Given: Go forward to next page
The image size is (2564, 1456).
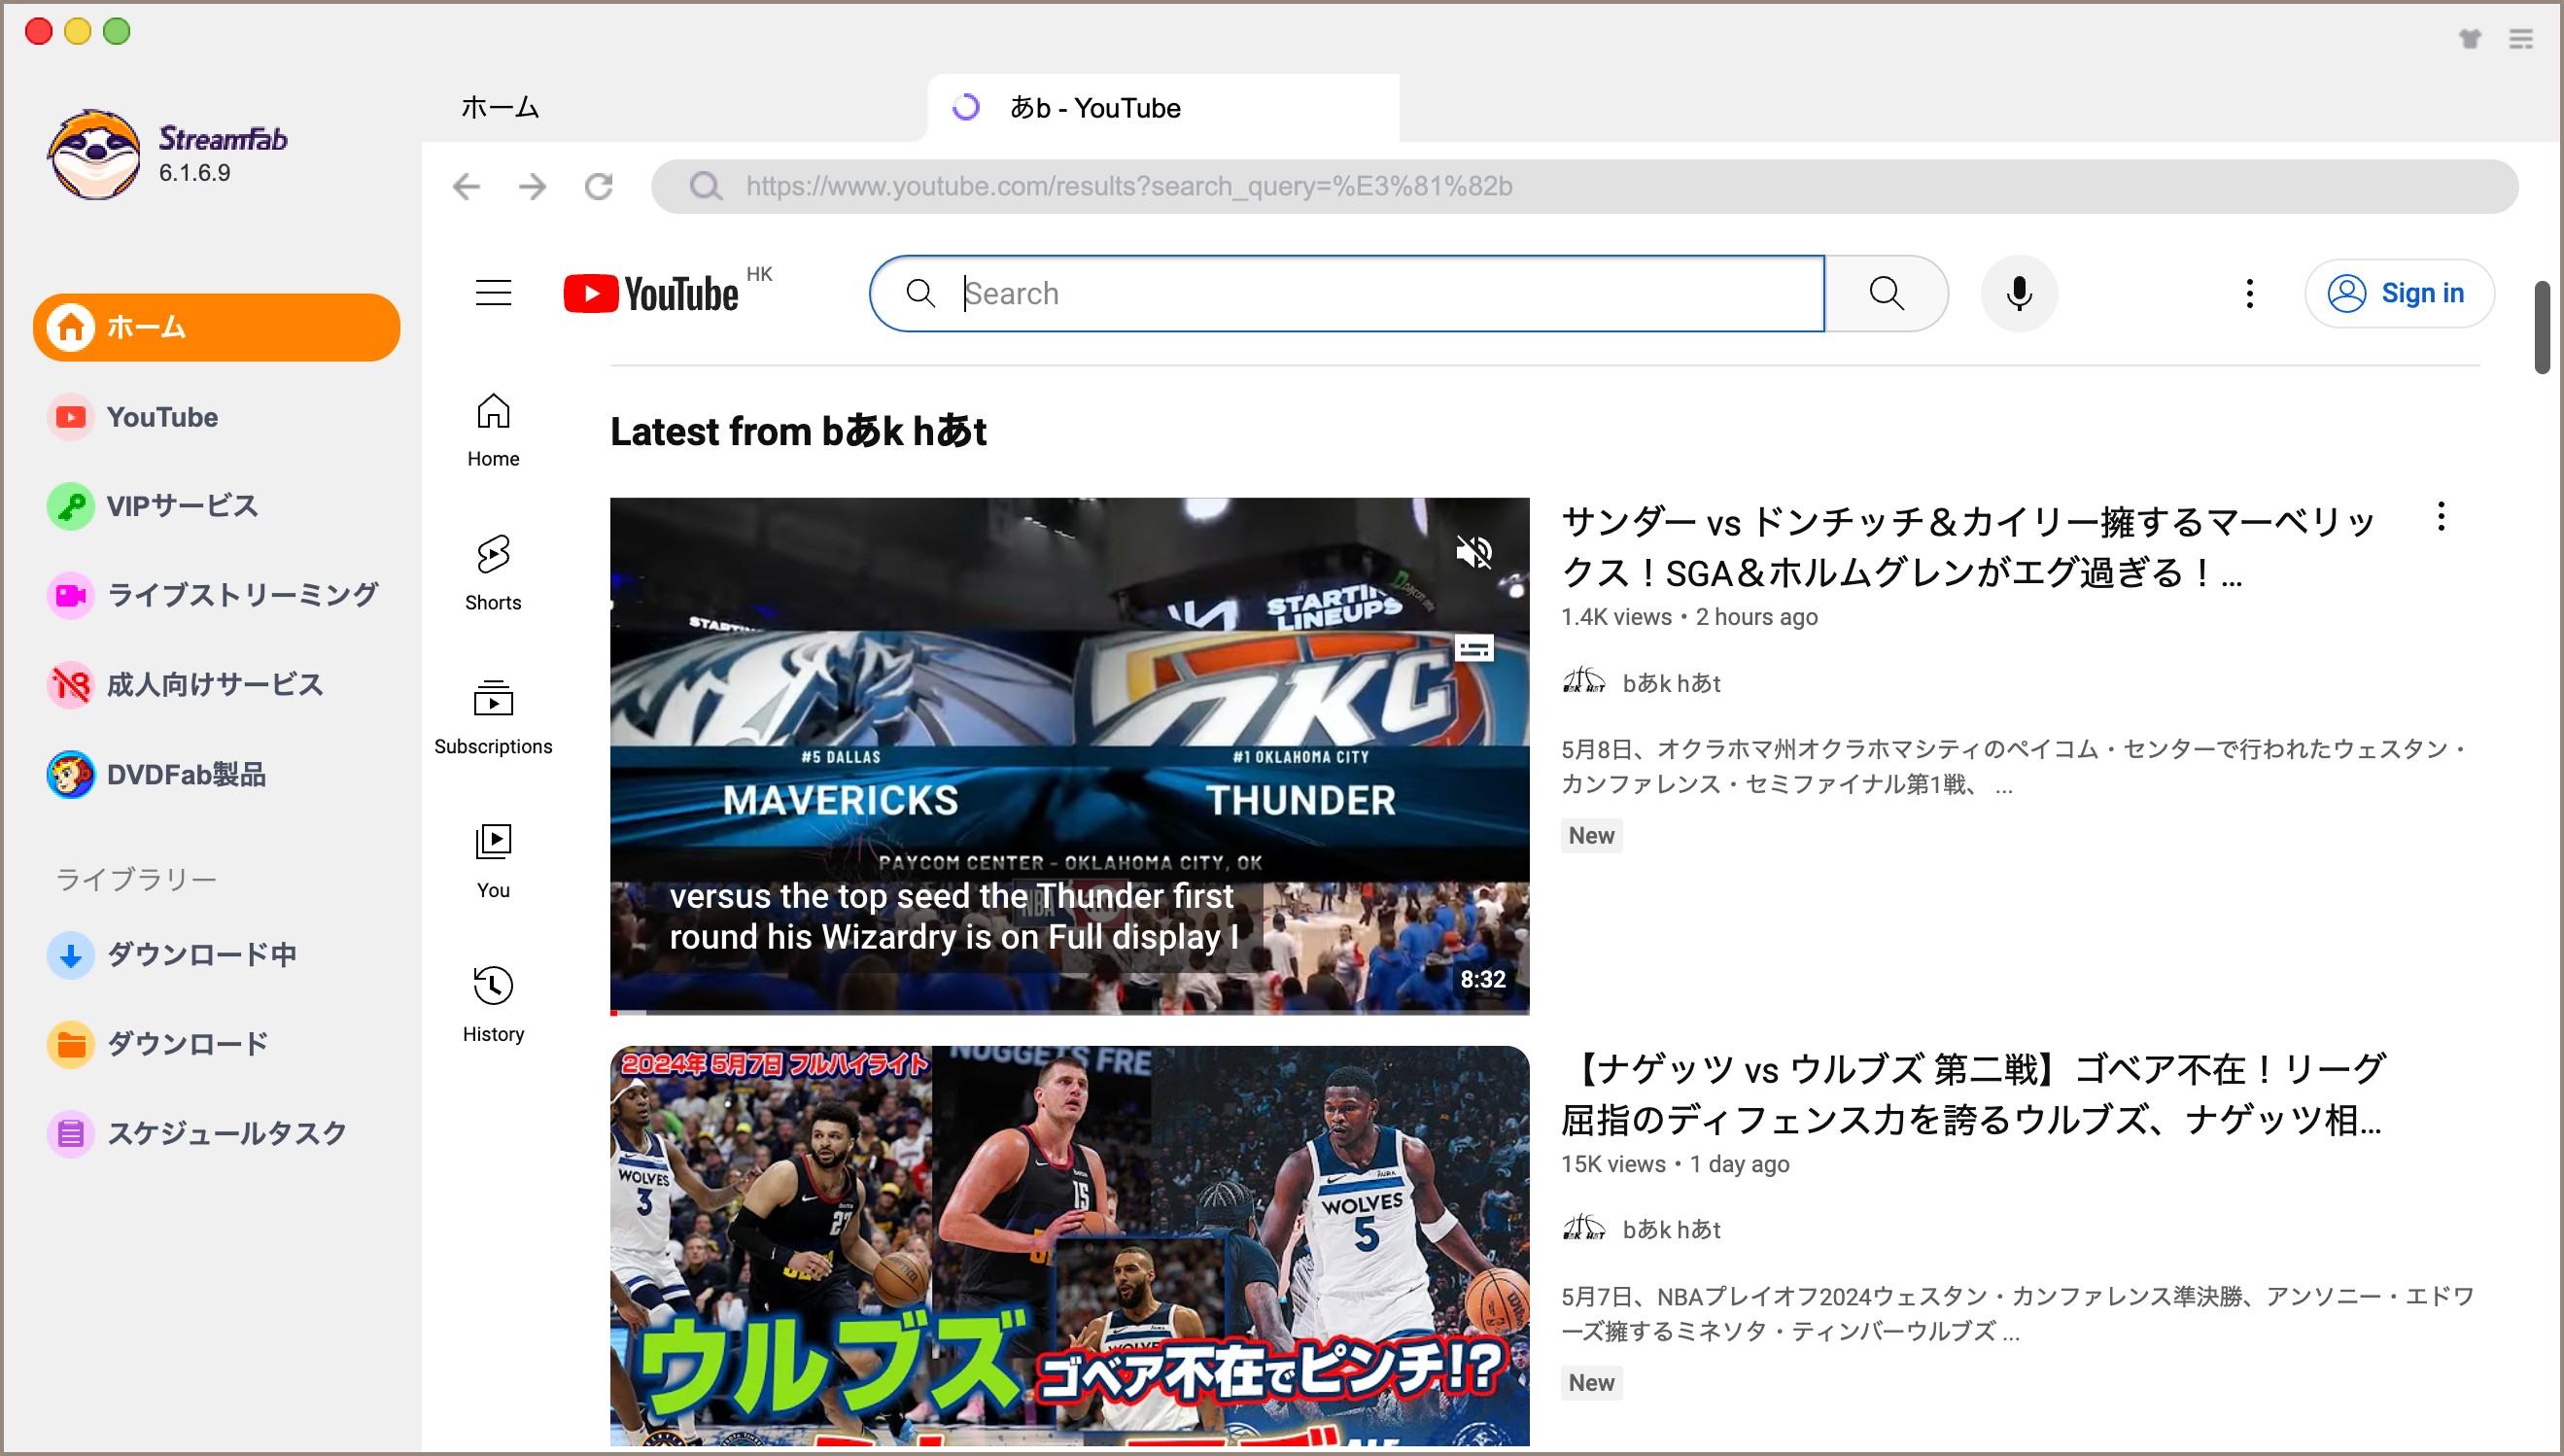Looking at the screenshot, I should 533,186.
